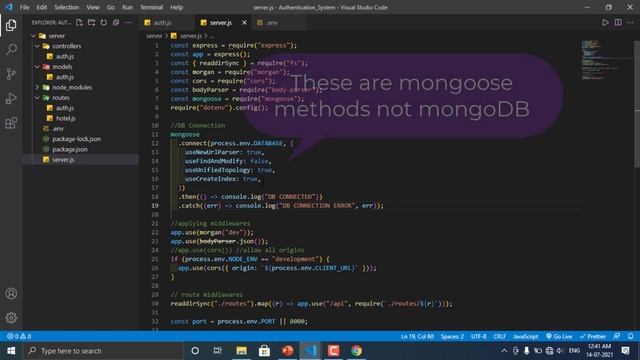640x360 pixels.
Task: Click server in the breadcrumb path
Action: (x=154, y=36)
